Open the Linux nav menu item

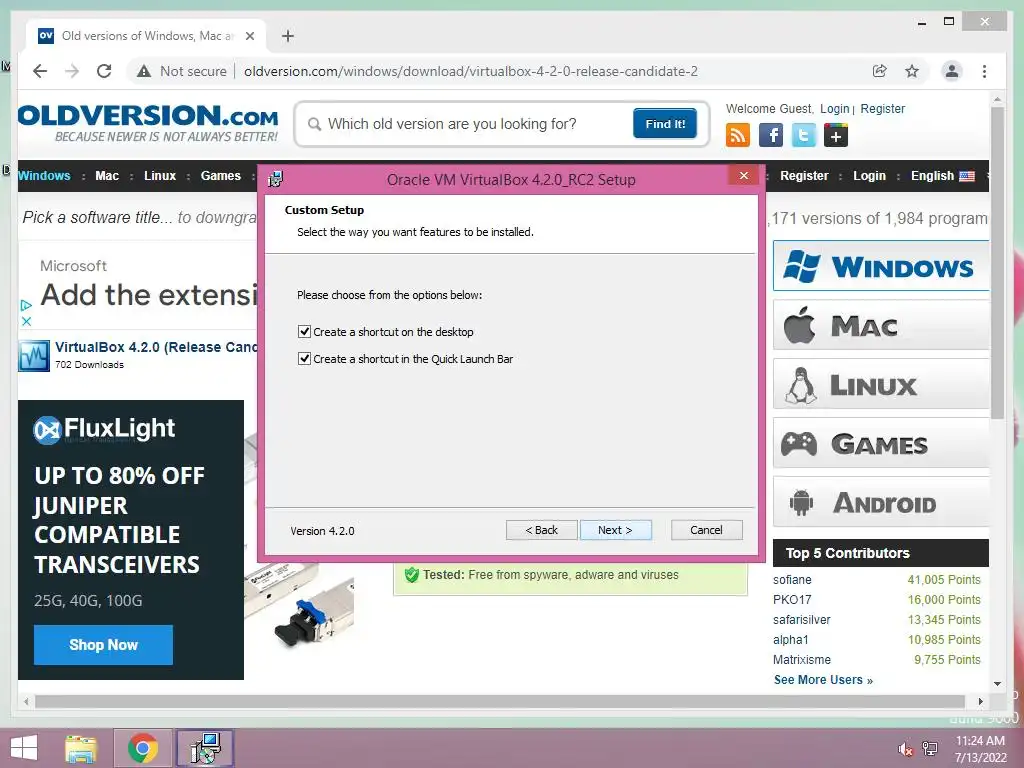coord(160,176)
